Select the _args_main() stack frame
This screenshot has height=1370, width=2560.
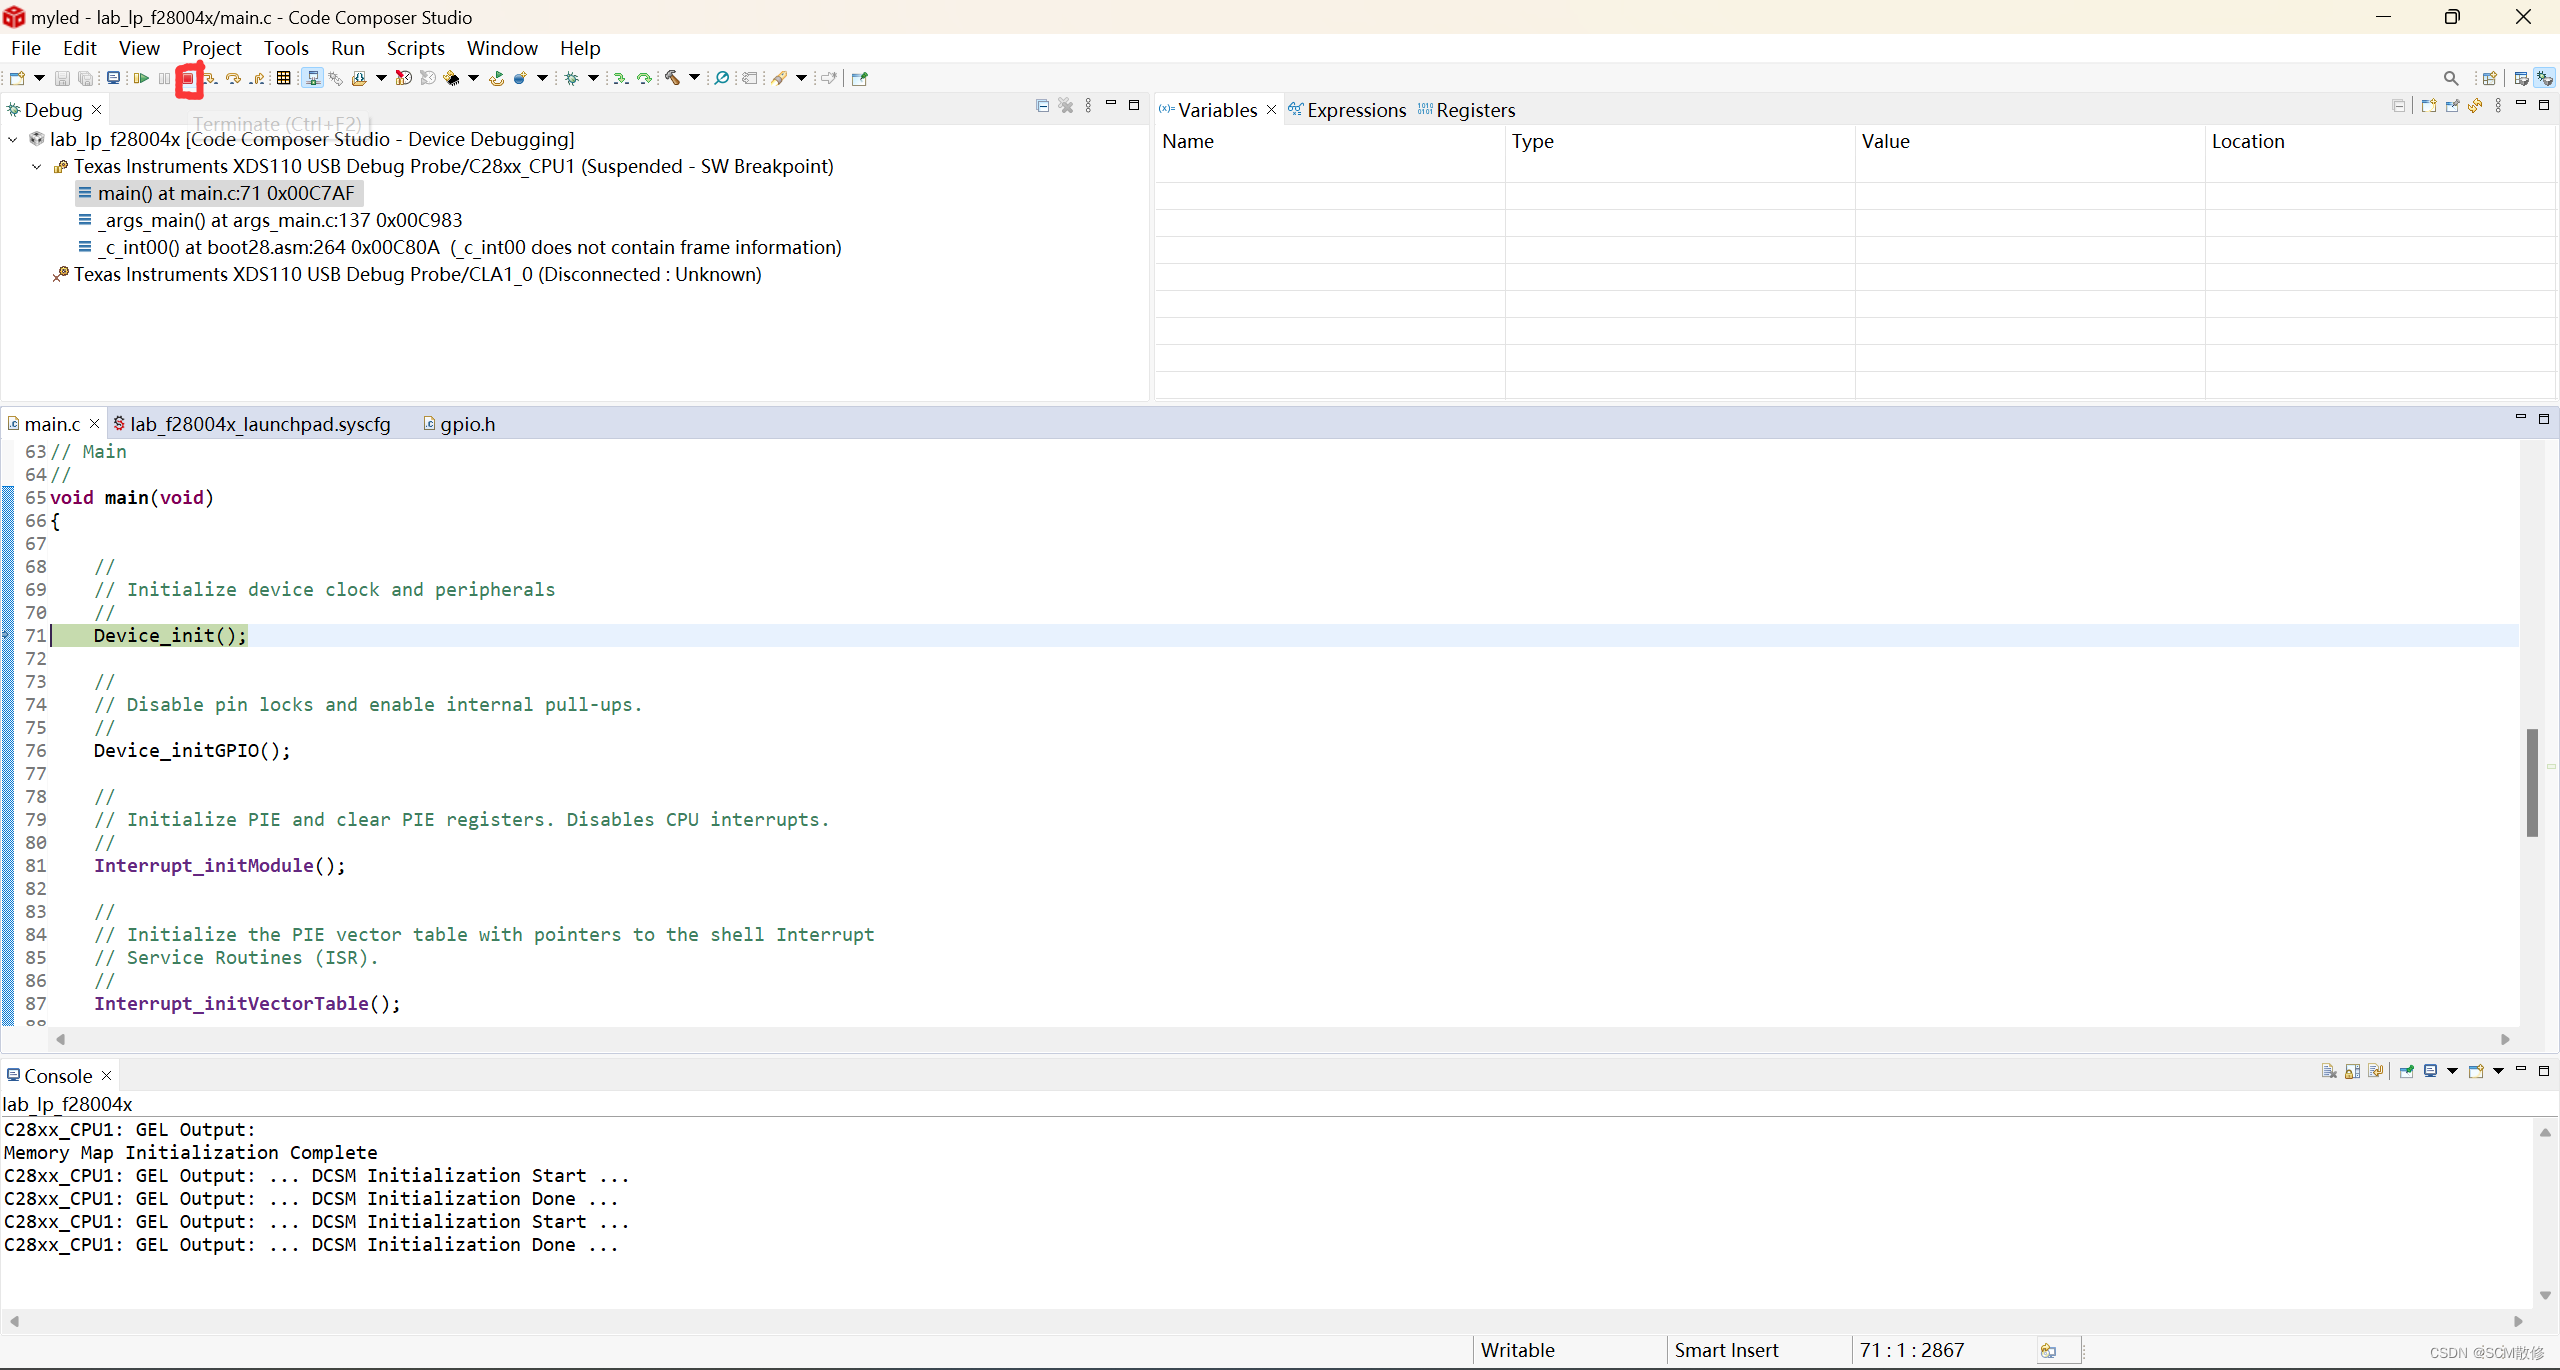(280, 220)
